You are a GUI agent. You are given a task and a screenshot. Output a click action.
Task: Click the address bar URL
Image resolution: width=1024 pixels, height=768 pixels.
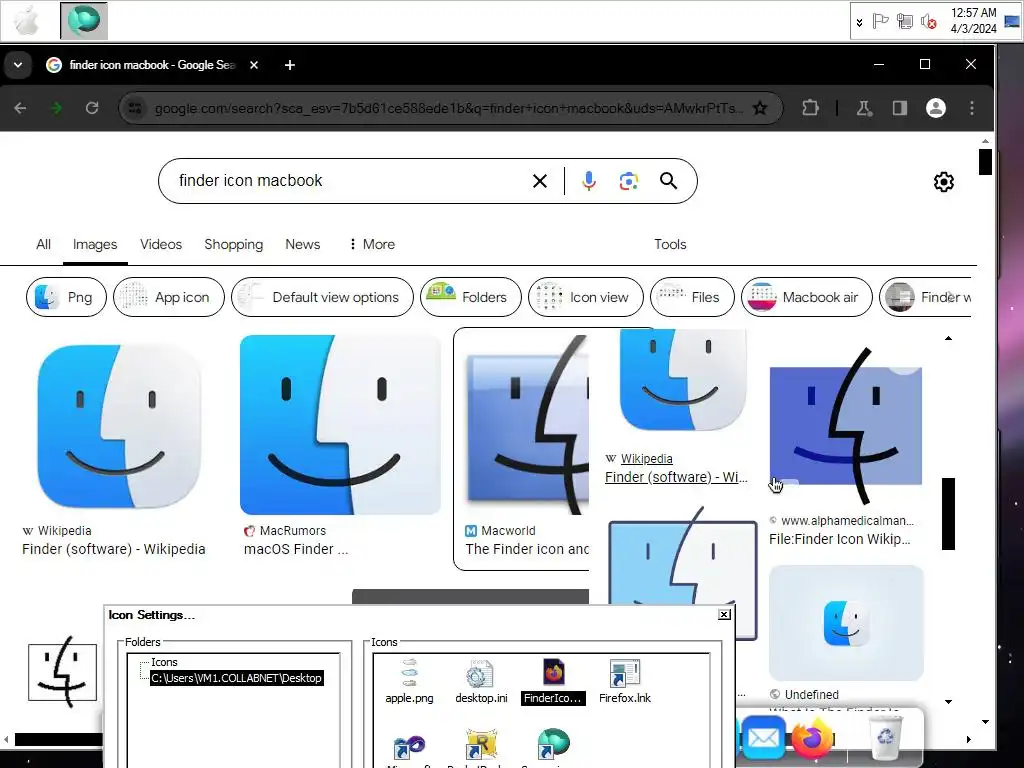tap(448, 108)
